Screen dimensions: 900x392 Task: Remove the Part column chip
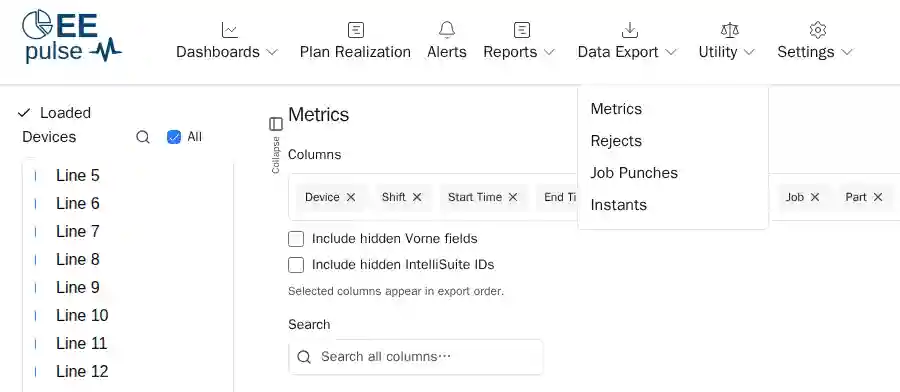pos(878,197)
